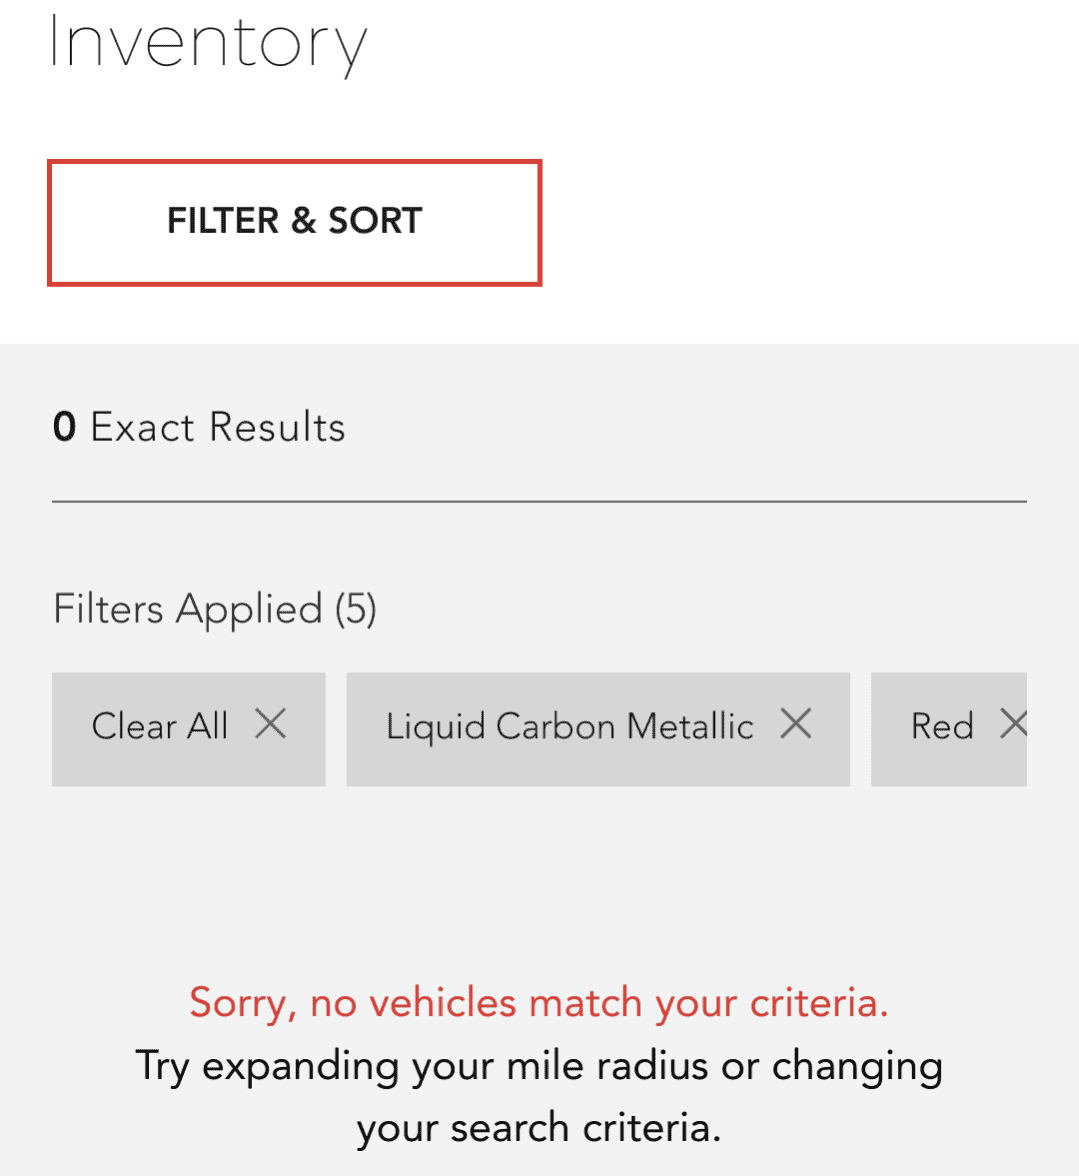The image size is (1079, 1176).
Task: Click the Exact Results text
Action: [218, 428]
